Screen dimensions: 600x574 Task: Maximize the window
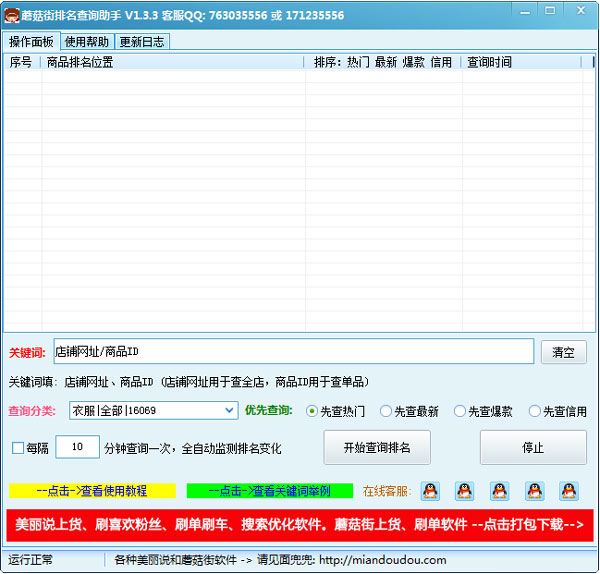click(550, 11)
